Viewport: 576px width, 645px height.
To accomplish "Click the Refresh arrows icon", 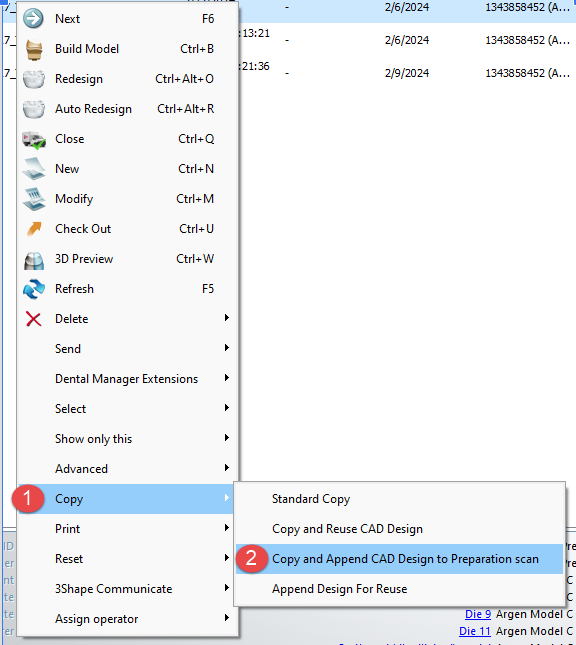I will 34,289.
